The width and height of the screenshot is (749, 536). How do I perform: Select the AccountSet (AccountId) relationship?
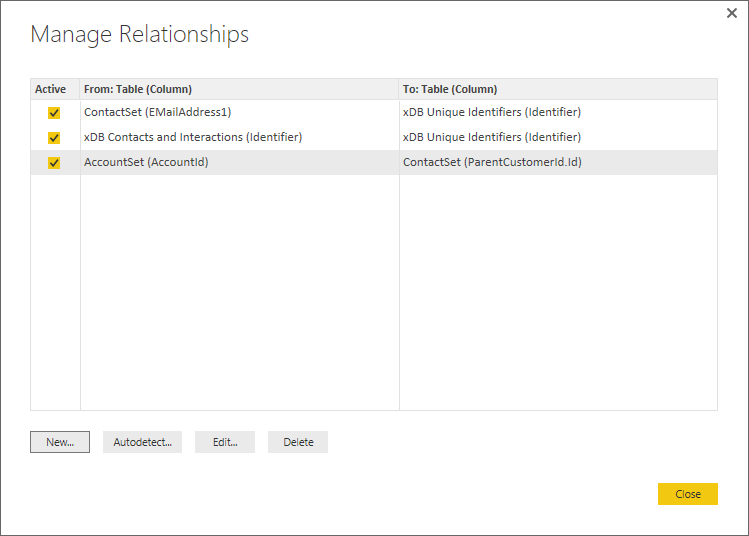pyautogui.click(x=146, y=162)
